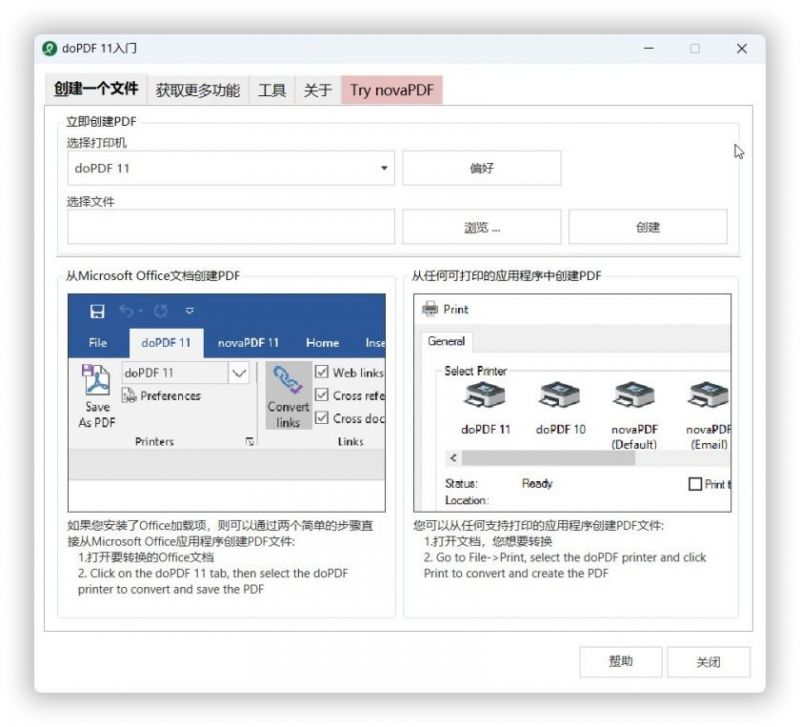Click the Convert links chain icon
The height and width of the screenshot is (727, 800).
click(x=288, y=380)
